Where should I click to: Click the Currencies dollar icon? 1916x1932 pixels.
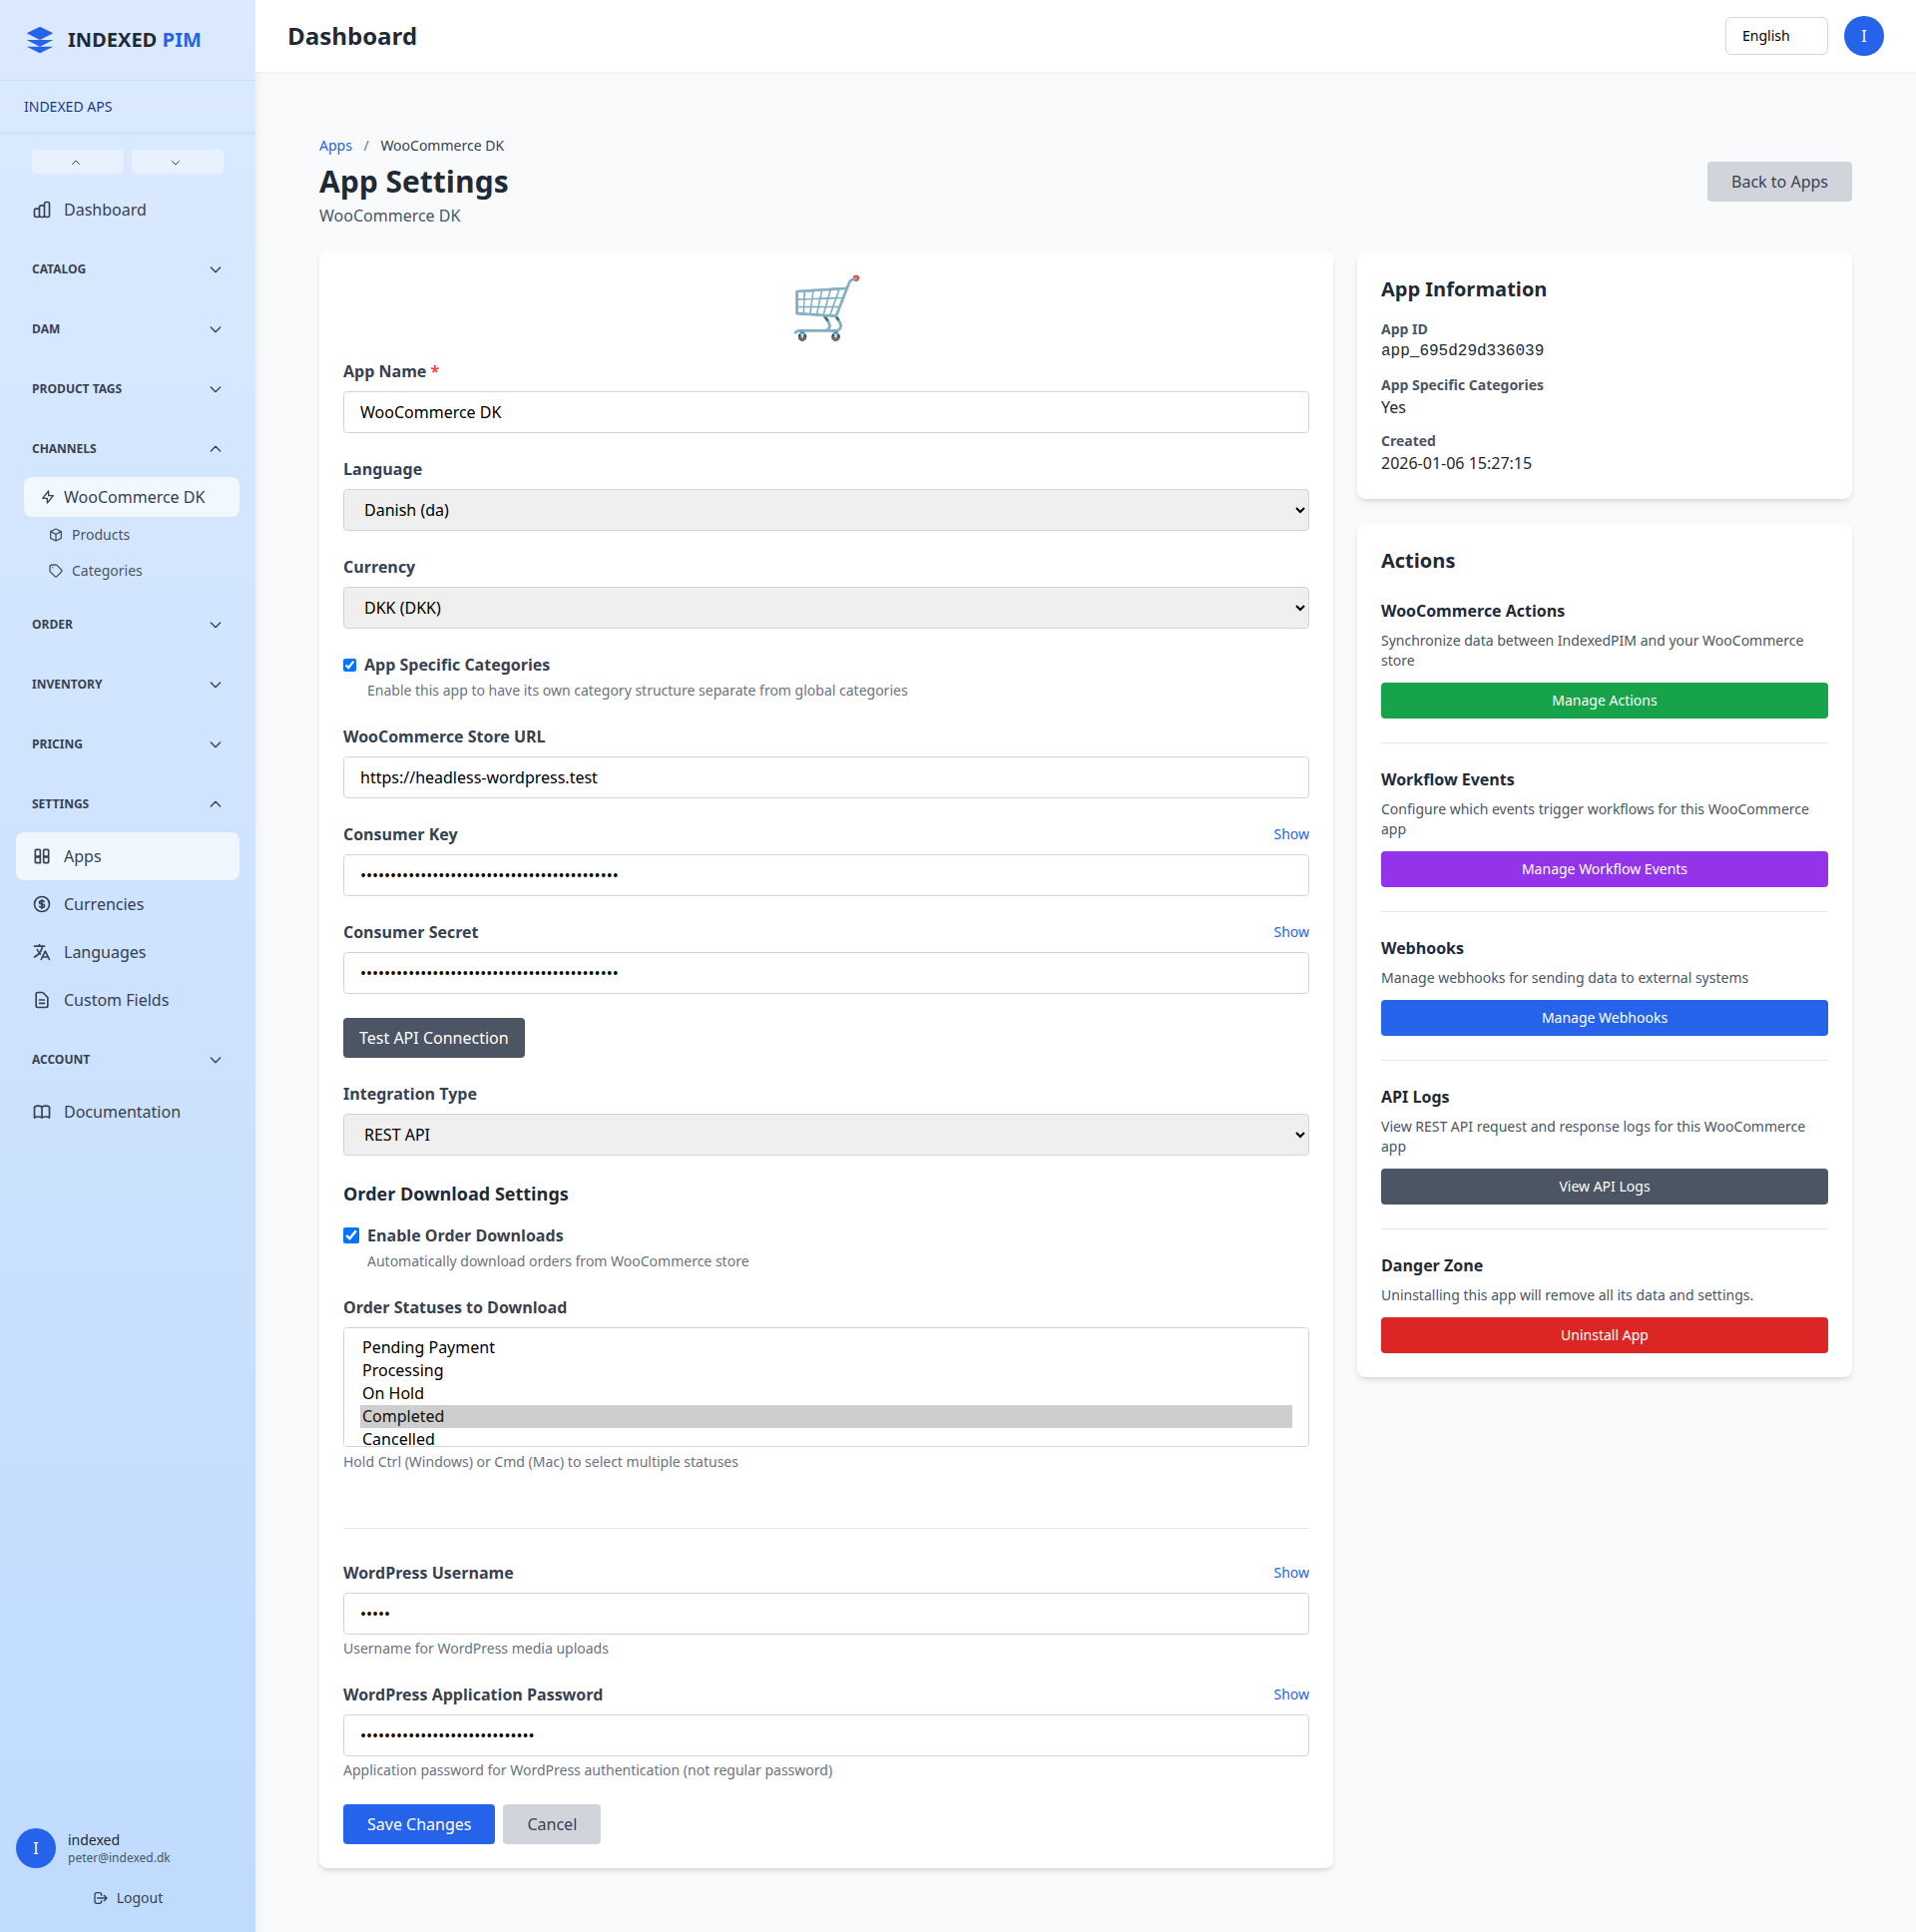pos(42,904)
